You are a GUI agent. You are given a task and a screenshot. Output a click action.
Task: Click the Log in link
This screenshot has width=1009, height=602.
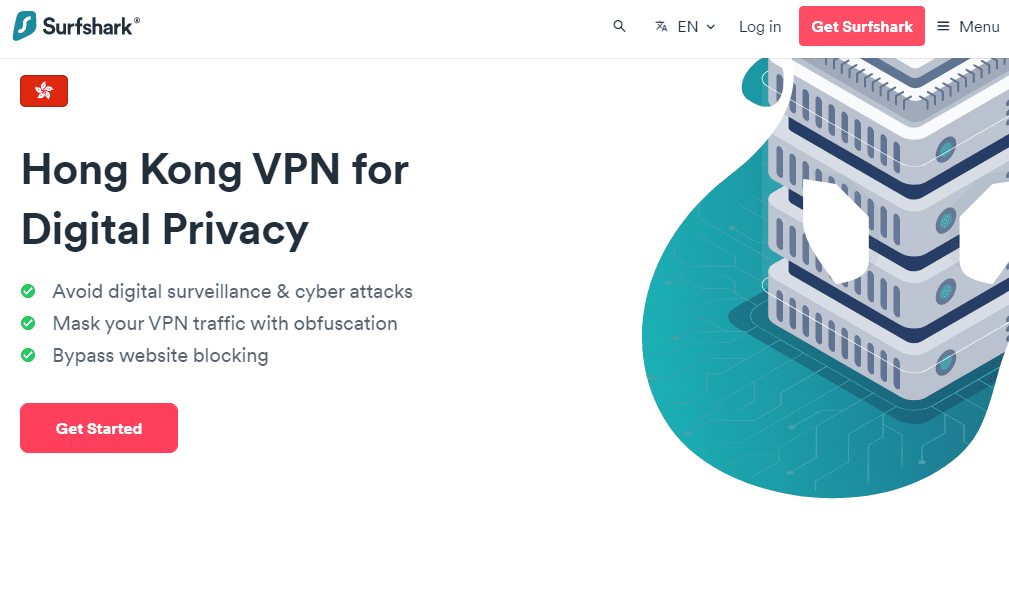tap(759, 27)
